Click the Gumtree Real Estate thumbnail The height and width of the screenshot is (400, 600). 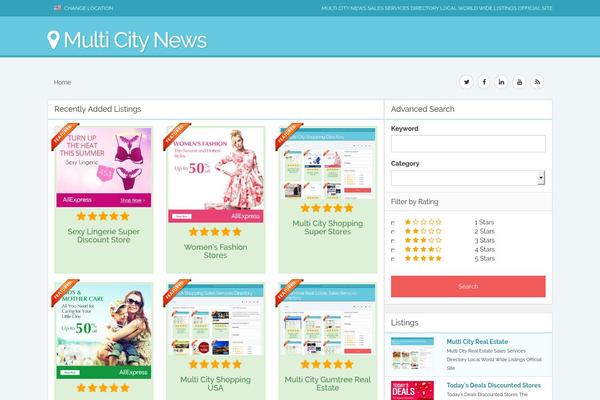[x=328, y=320]
